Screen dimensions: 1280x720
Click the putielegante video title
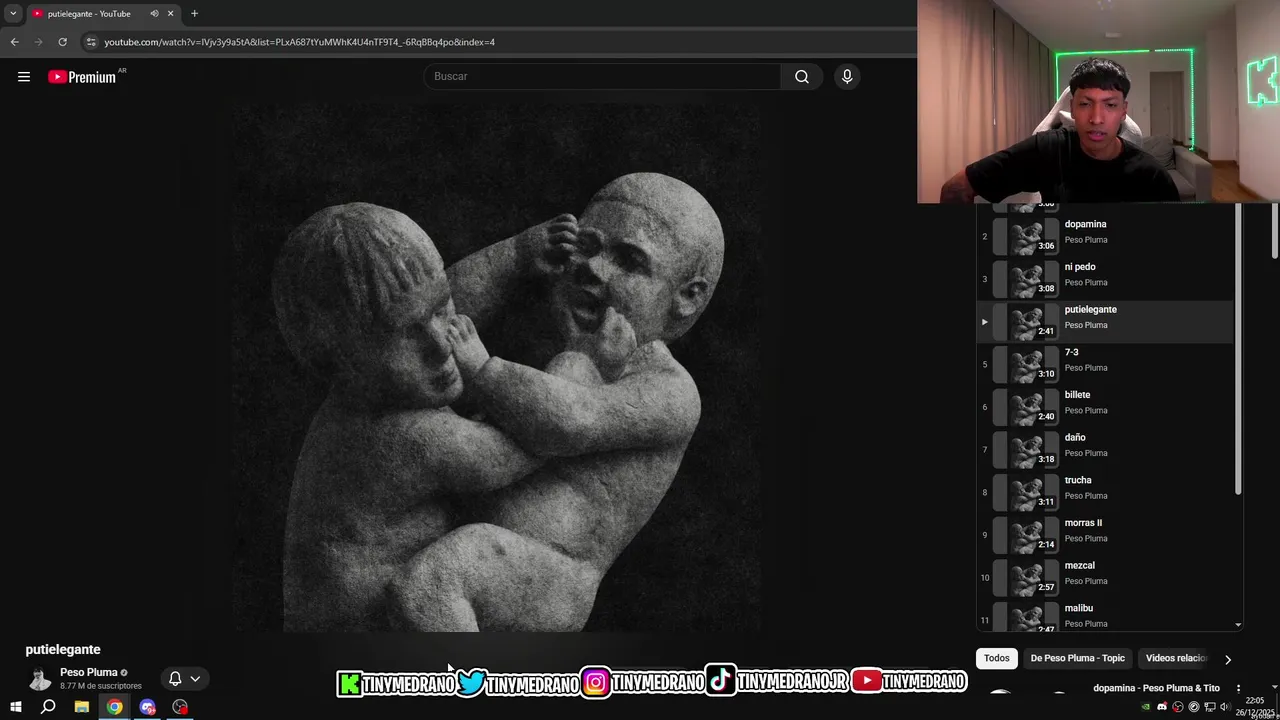point(63,649)
